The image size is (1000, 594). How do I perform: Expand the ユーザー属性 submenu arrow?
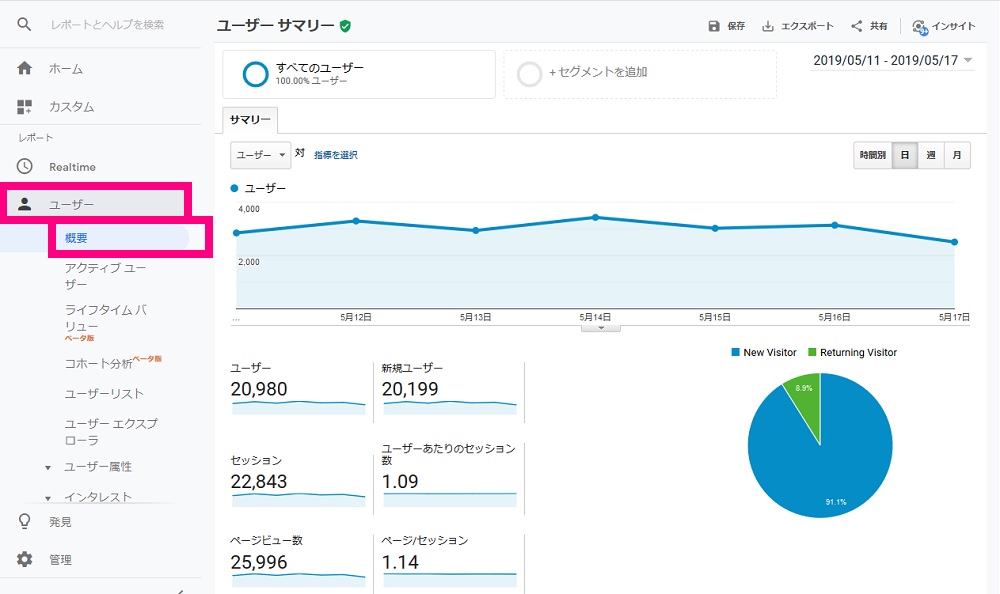click(x=48, y=468)
